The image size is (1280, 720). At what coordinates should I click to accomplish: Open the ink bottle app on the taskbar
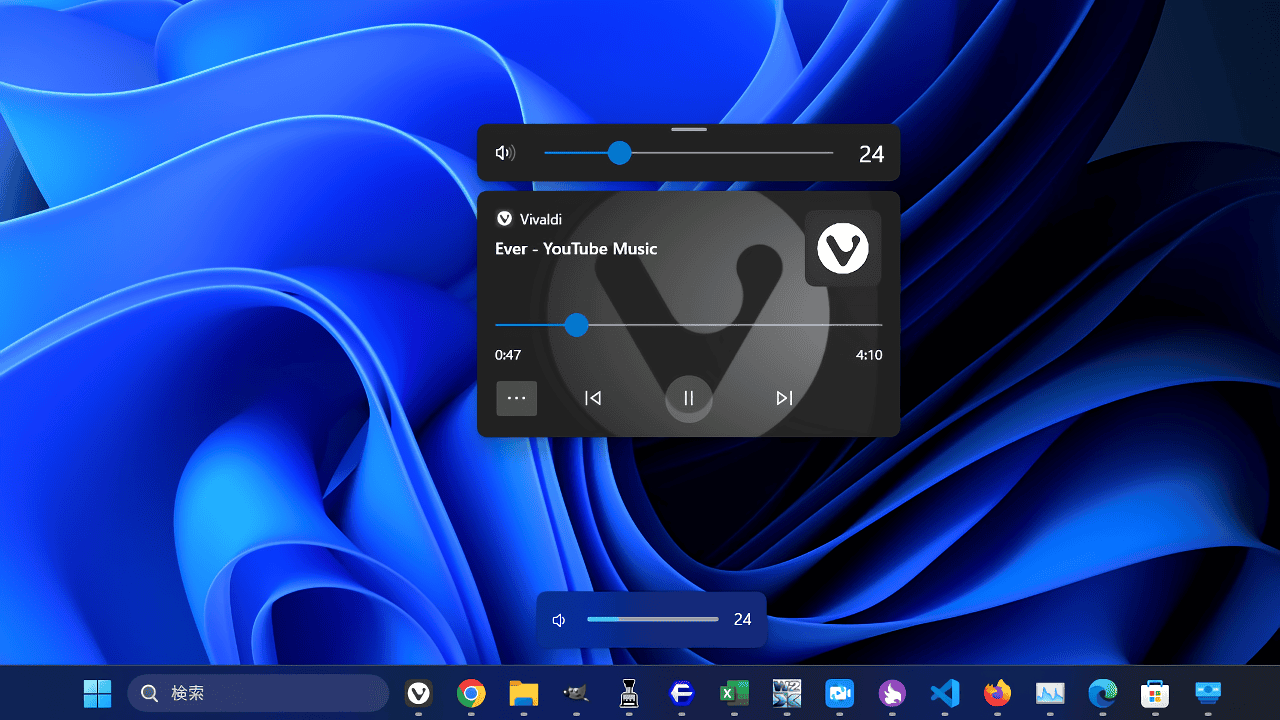pyautogui.click(x=629, y=693)
